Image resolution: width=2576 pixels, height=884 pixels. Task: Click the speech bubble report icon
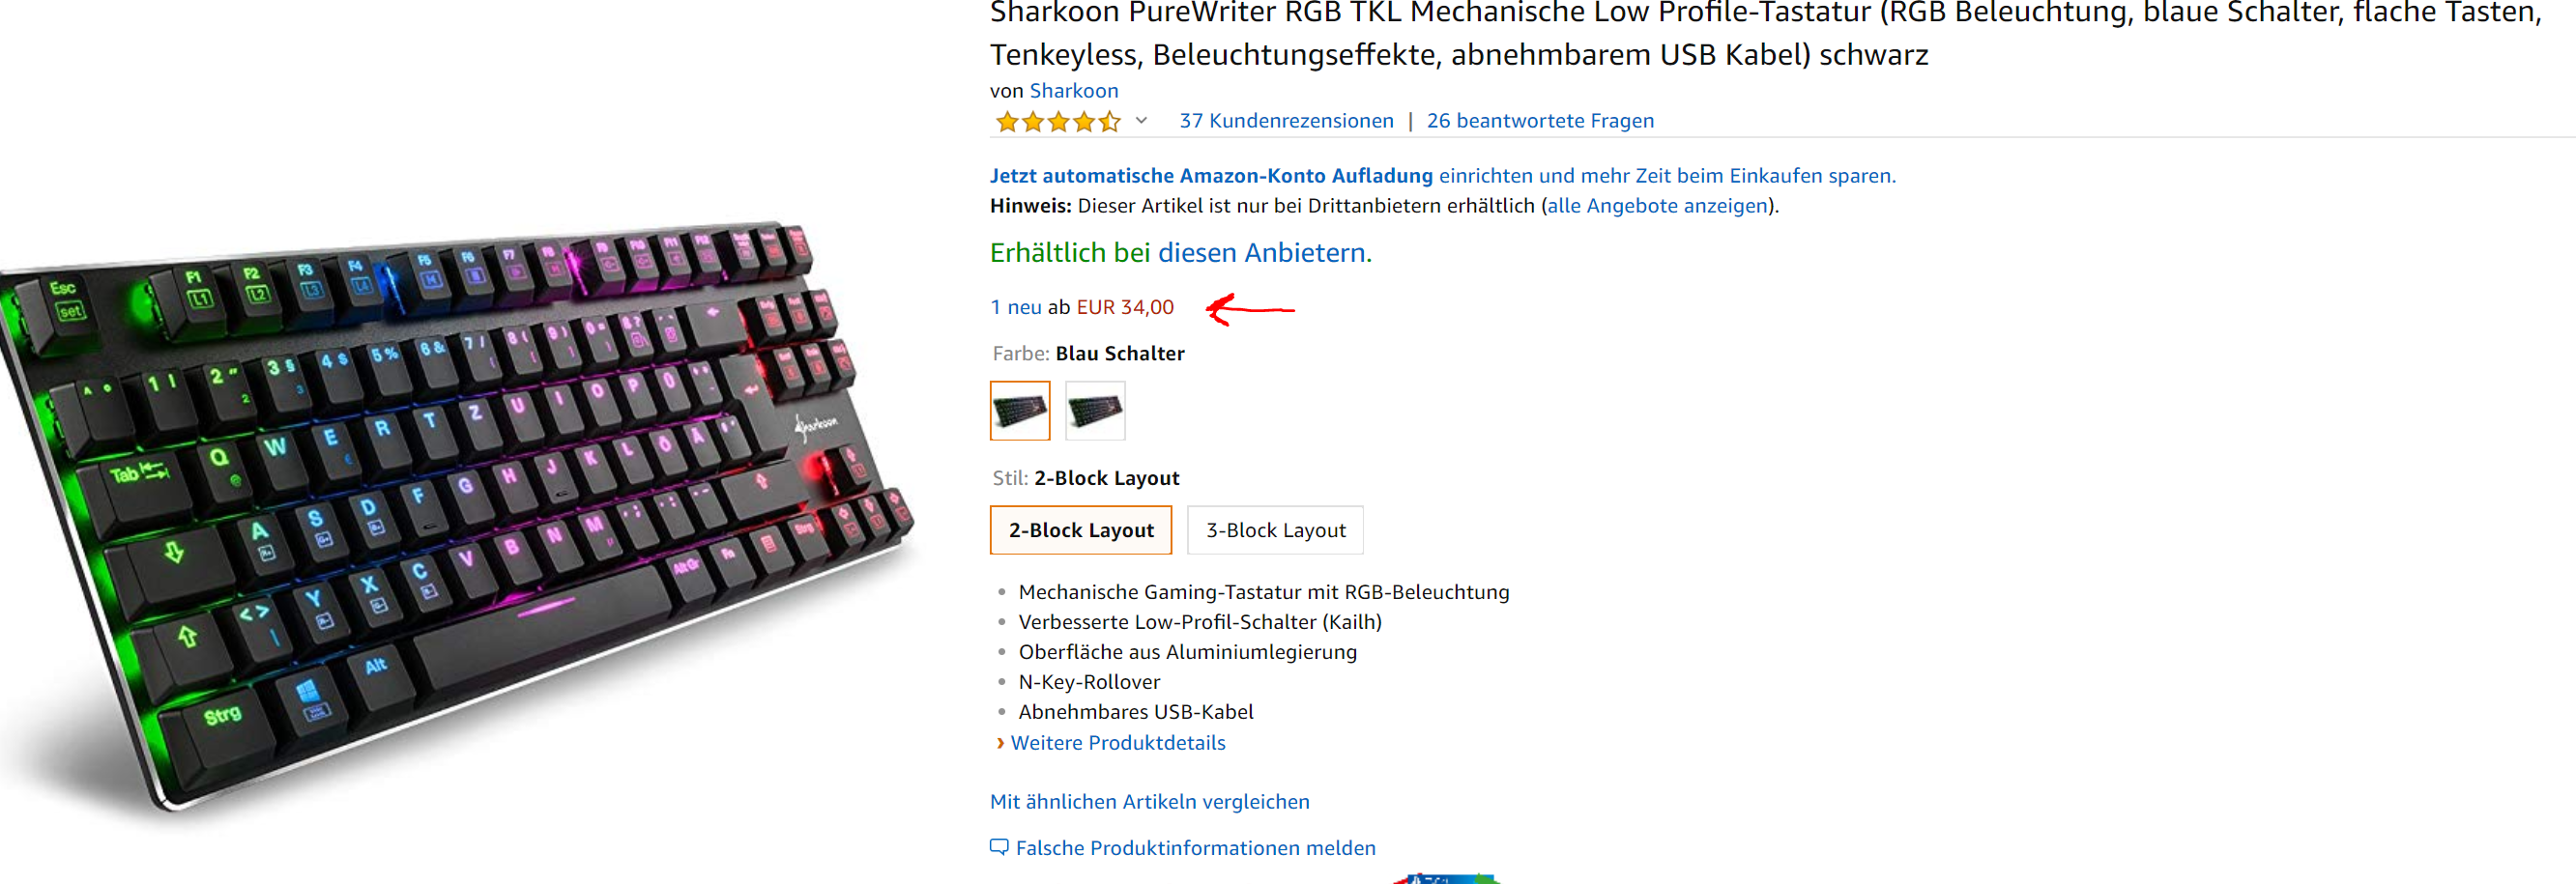[999, 847]
